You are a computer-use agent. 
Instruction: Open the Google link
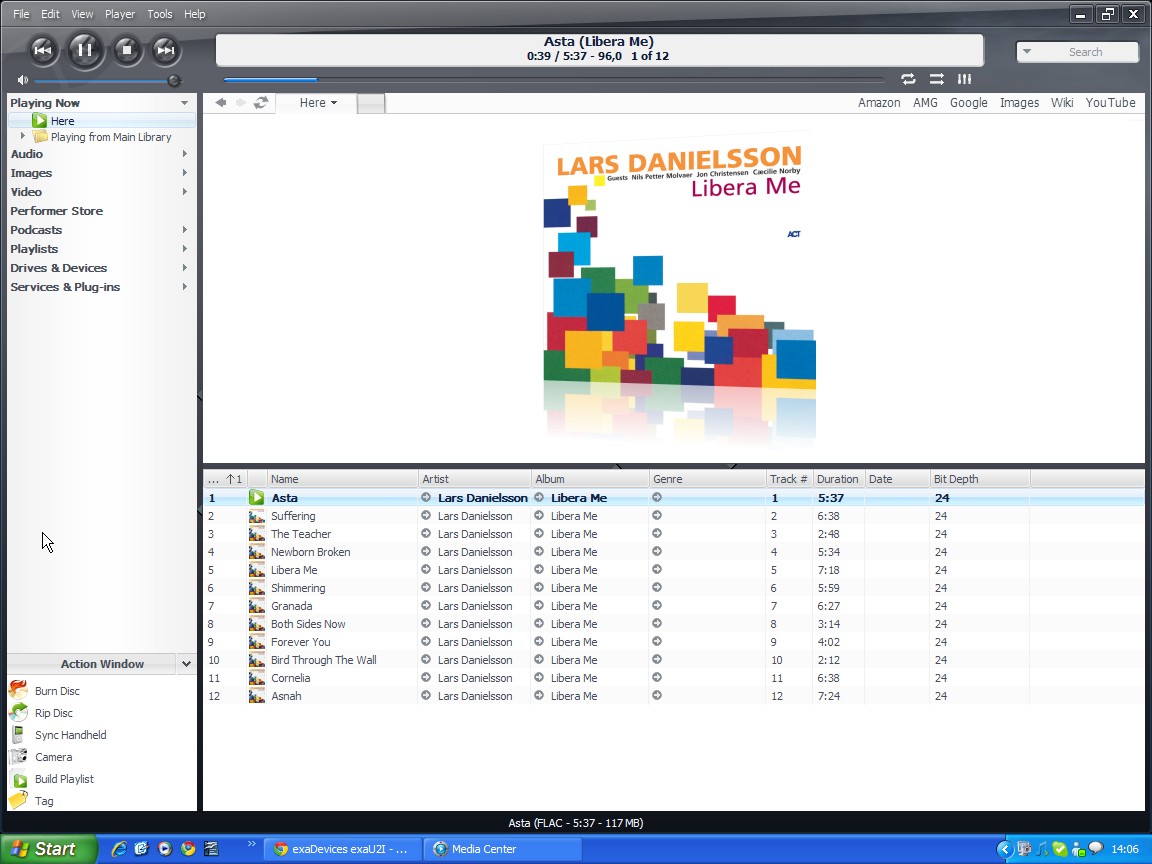968,103
